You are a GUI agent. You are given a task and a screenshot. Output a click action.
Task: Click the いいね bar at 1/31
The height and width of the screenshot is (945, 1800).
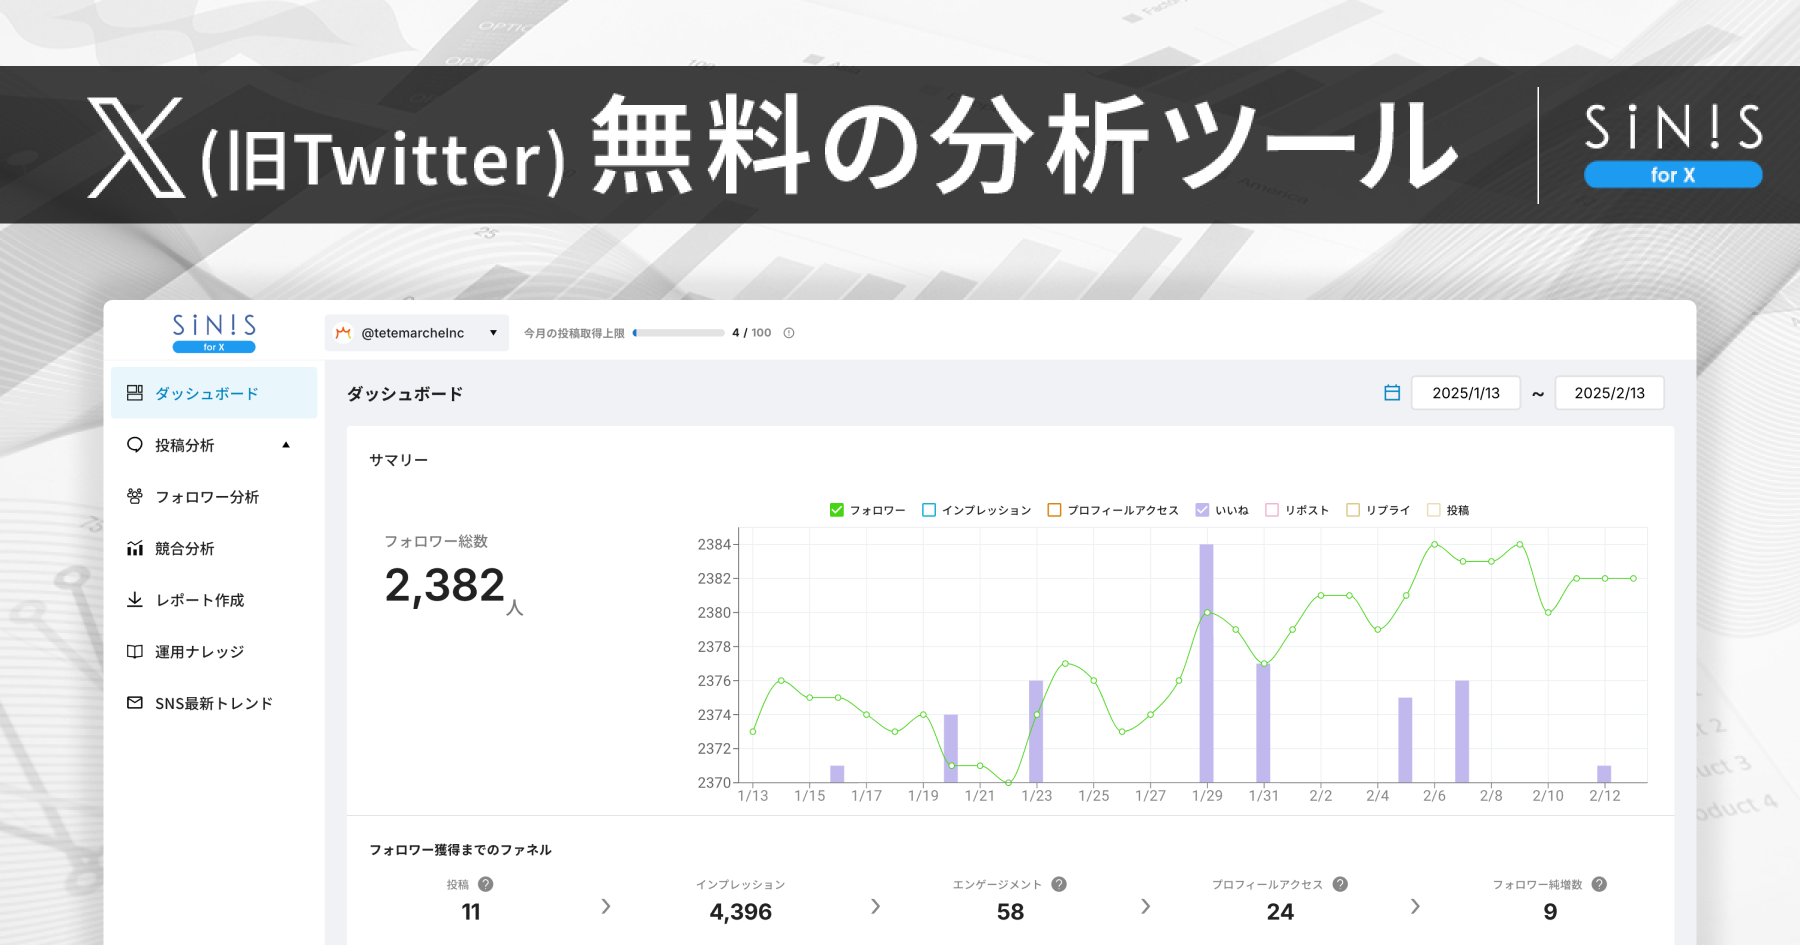point(1264,722)
